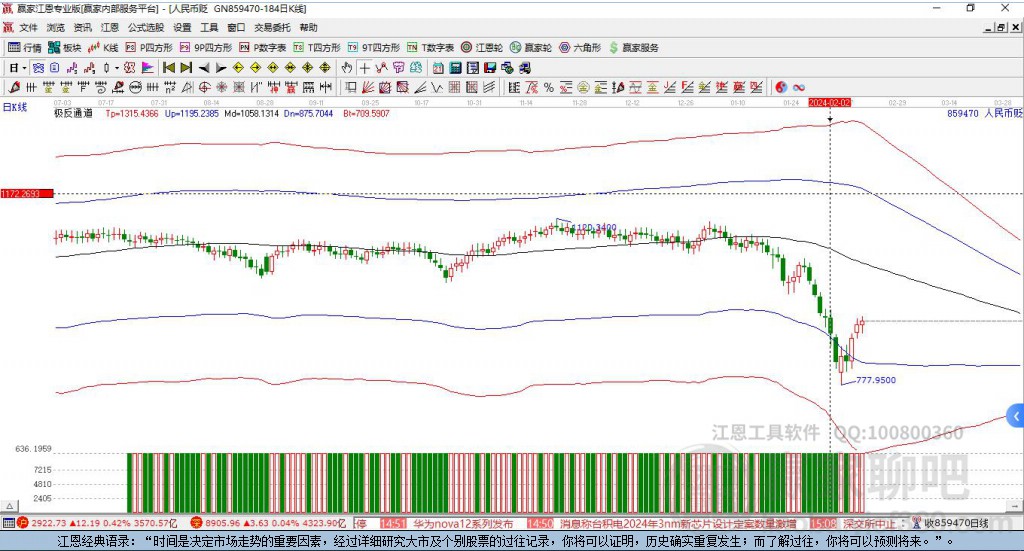Click the blue side-panel expand arrow

(x=1015, y=415)
